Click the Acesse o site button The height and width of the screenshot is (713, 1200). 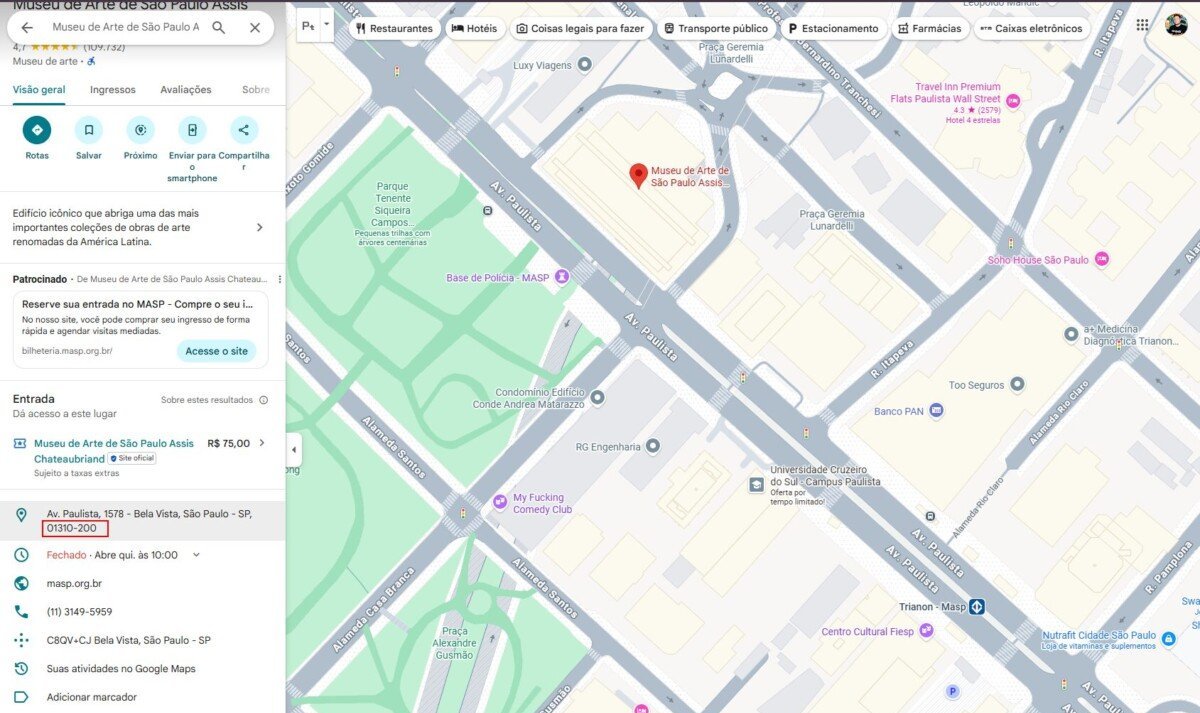click(216, 351)
